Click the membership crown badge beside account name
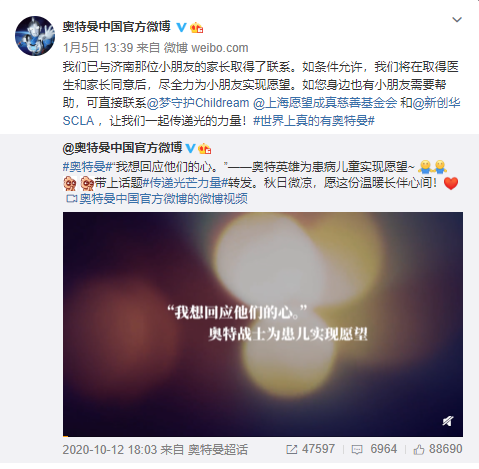Viewport: 479px width, 469px height. [197, 28]
